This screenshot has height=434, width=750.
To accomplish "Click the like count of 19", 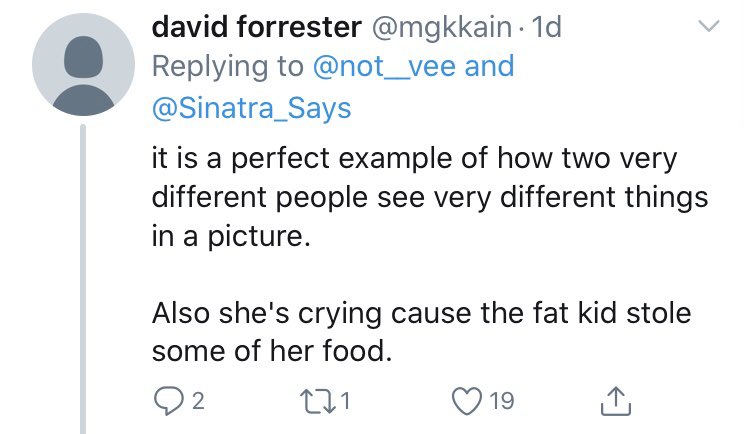I will [x=502, y=402].
